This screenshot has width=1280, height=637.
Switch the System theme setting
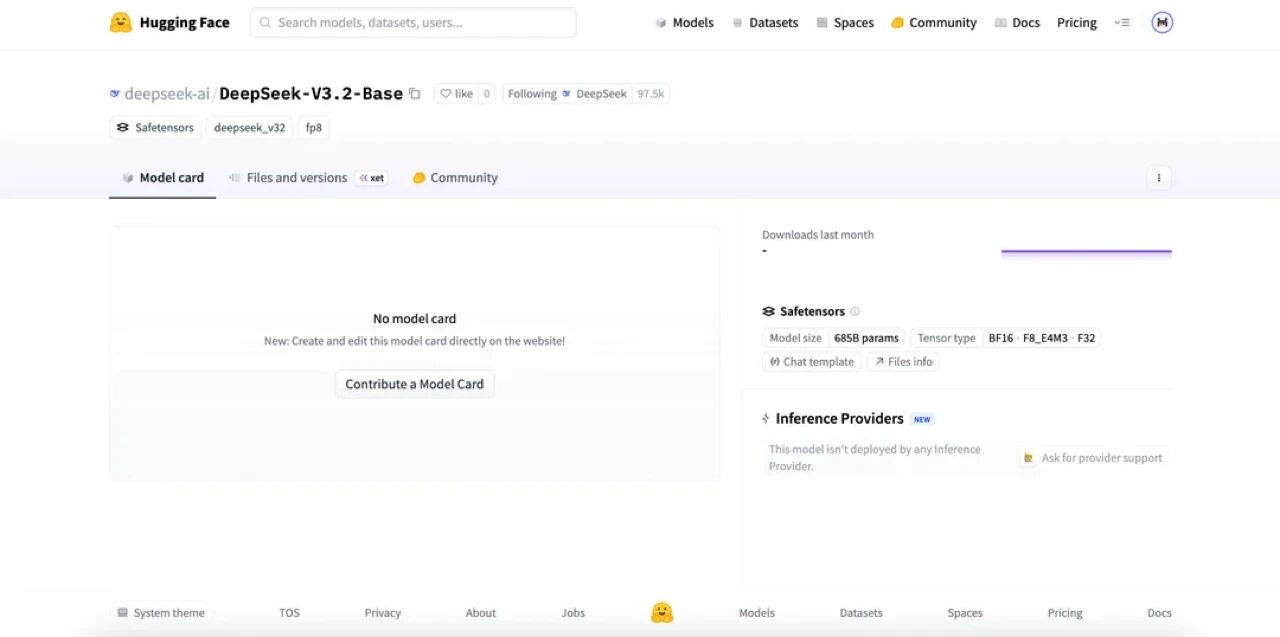tap(161, 613)
